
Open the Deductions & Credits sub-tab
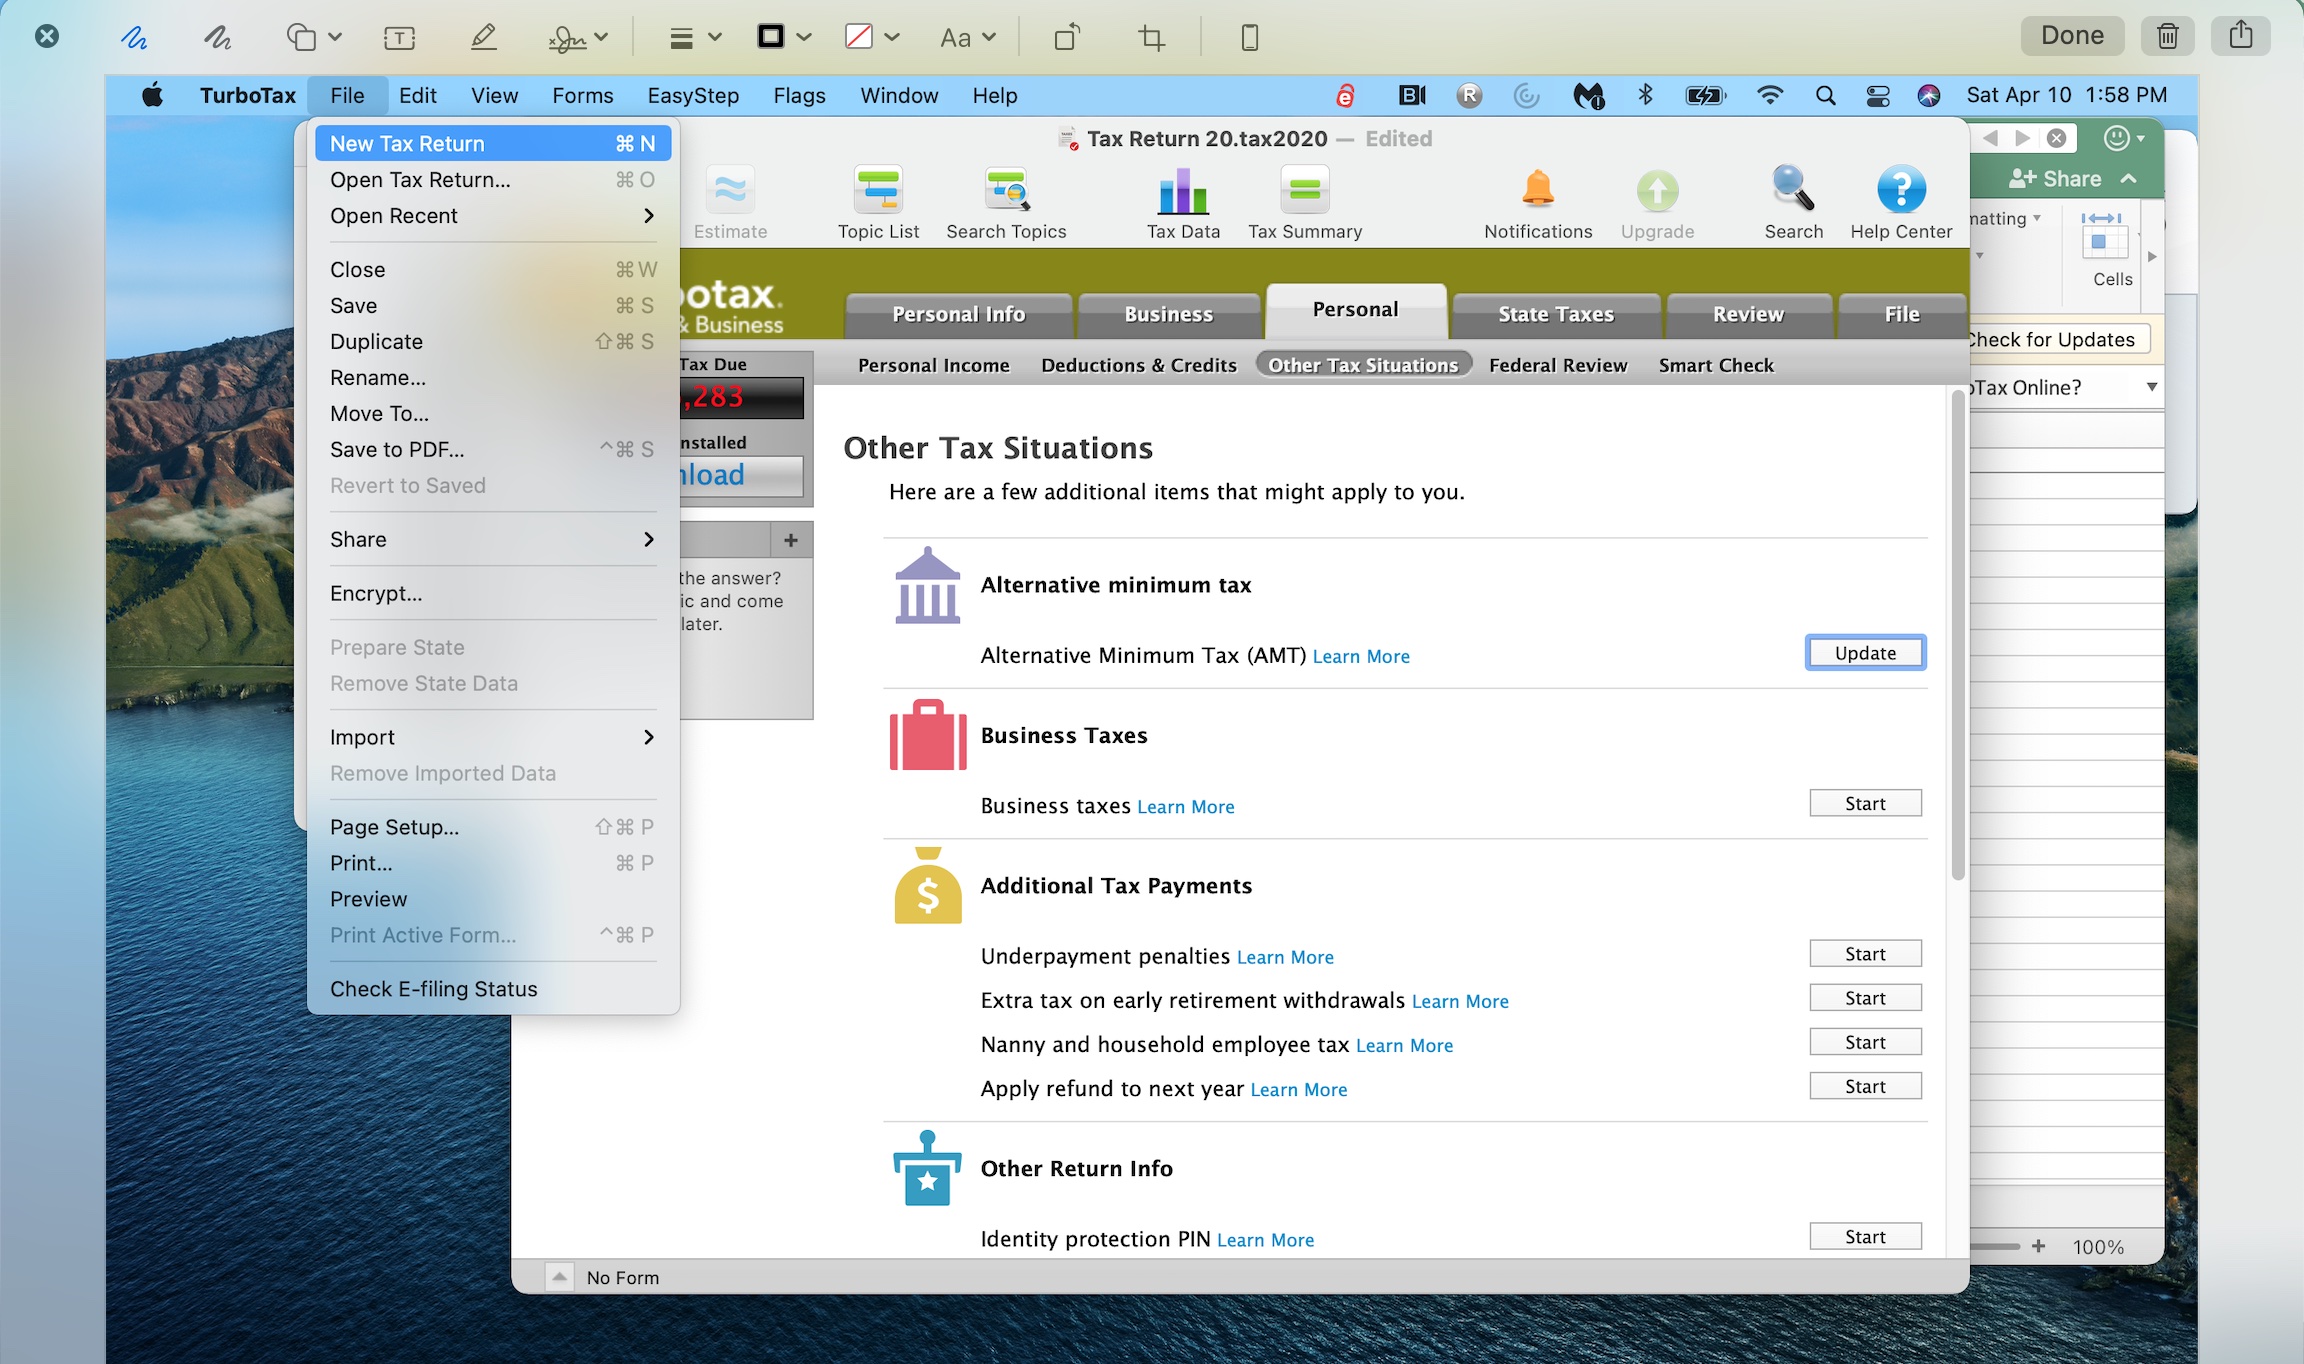click(x=1139, y=366)
